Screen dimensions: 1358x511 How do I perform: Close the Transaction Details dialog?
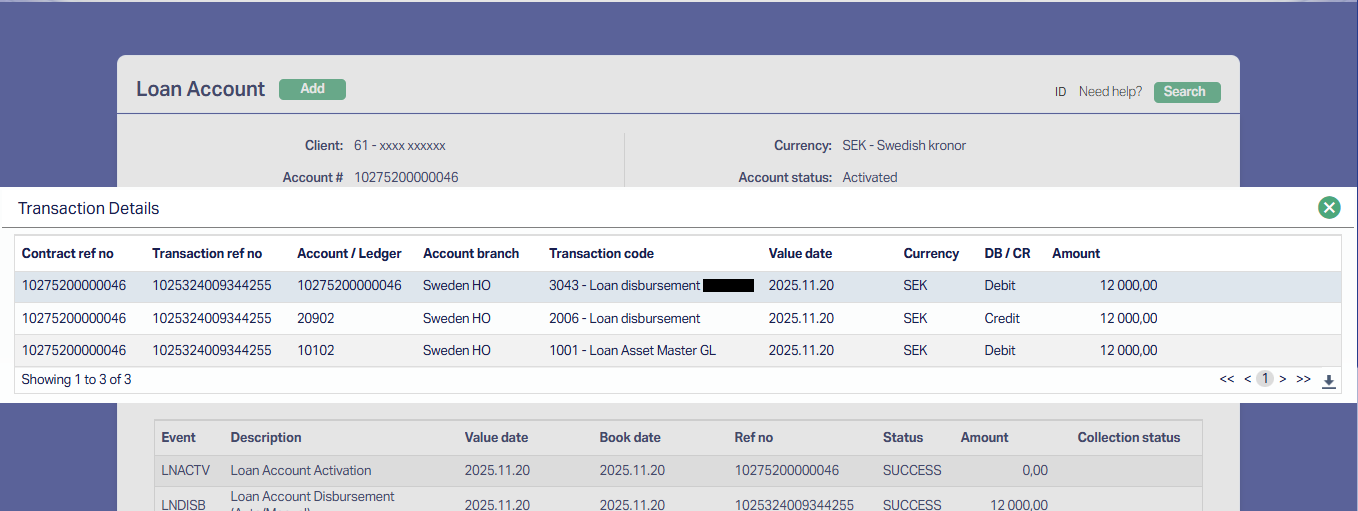[x=1328, y=208]
